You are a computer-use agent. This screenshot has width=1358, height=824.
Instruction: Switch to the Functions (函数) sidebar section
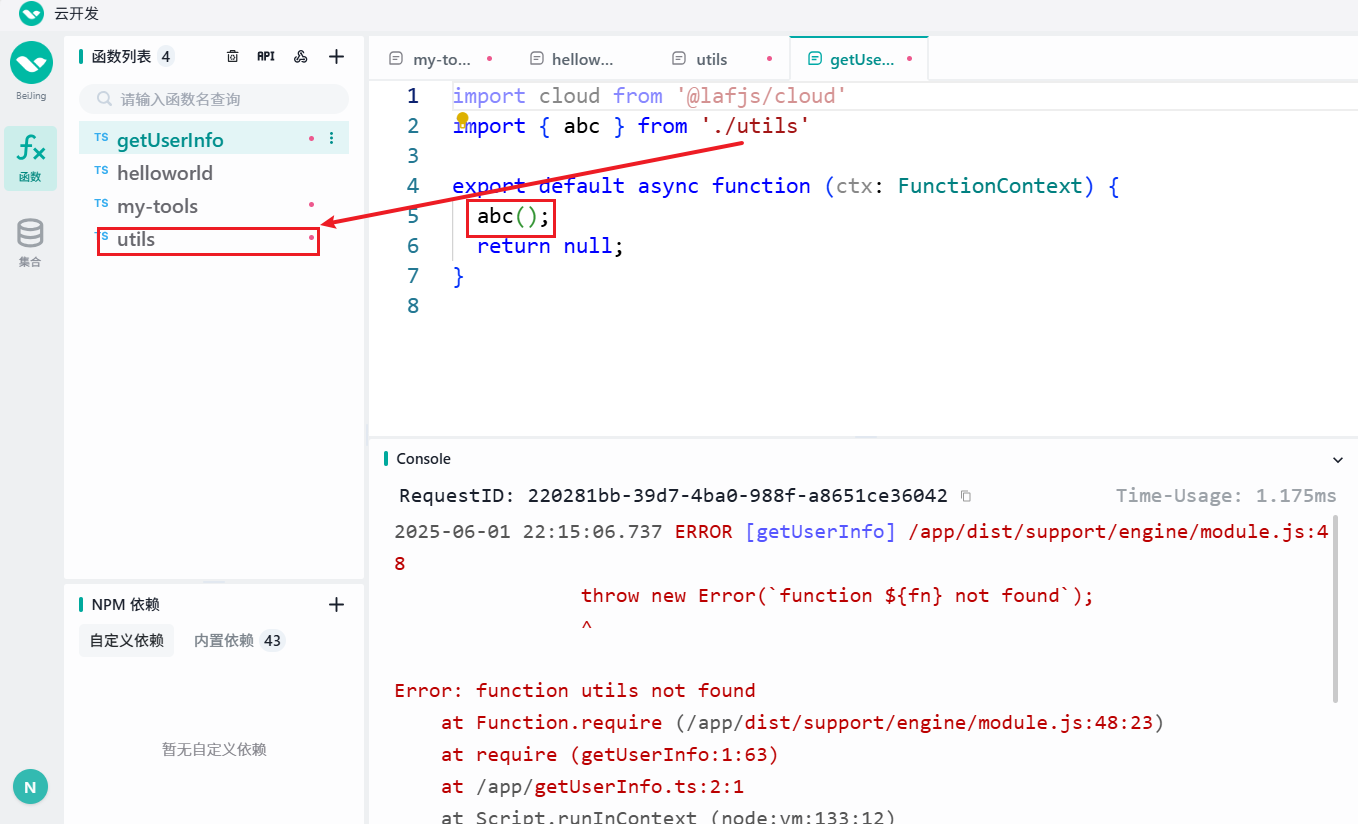(30, 158)
